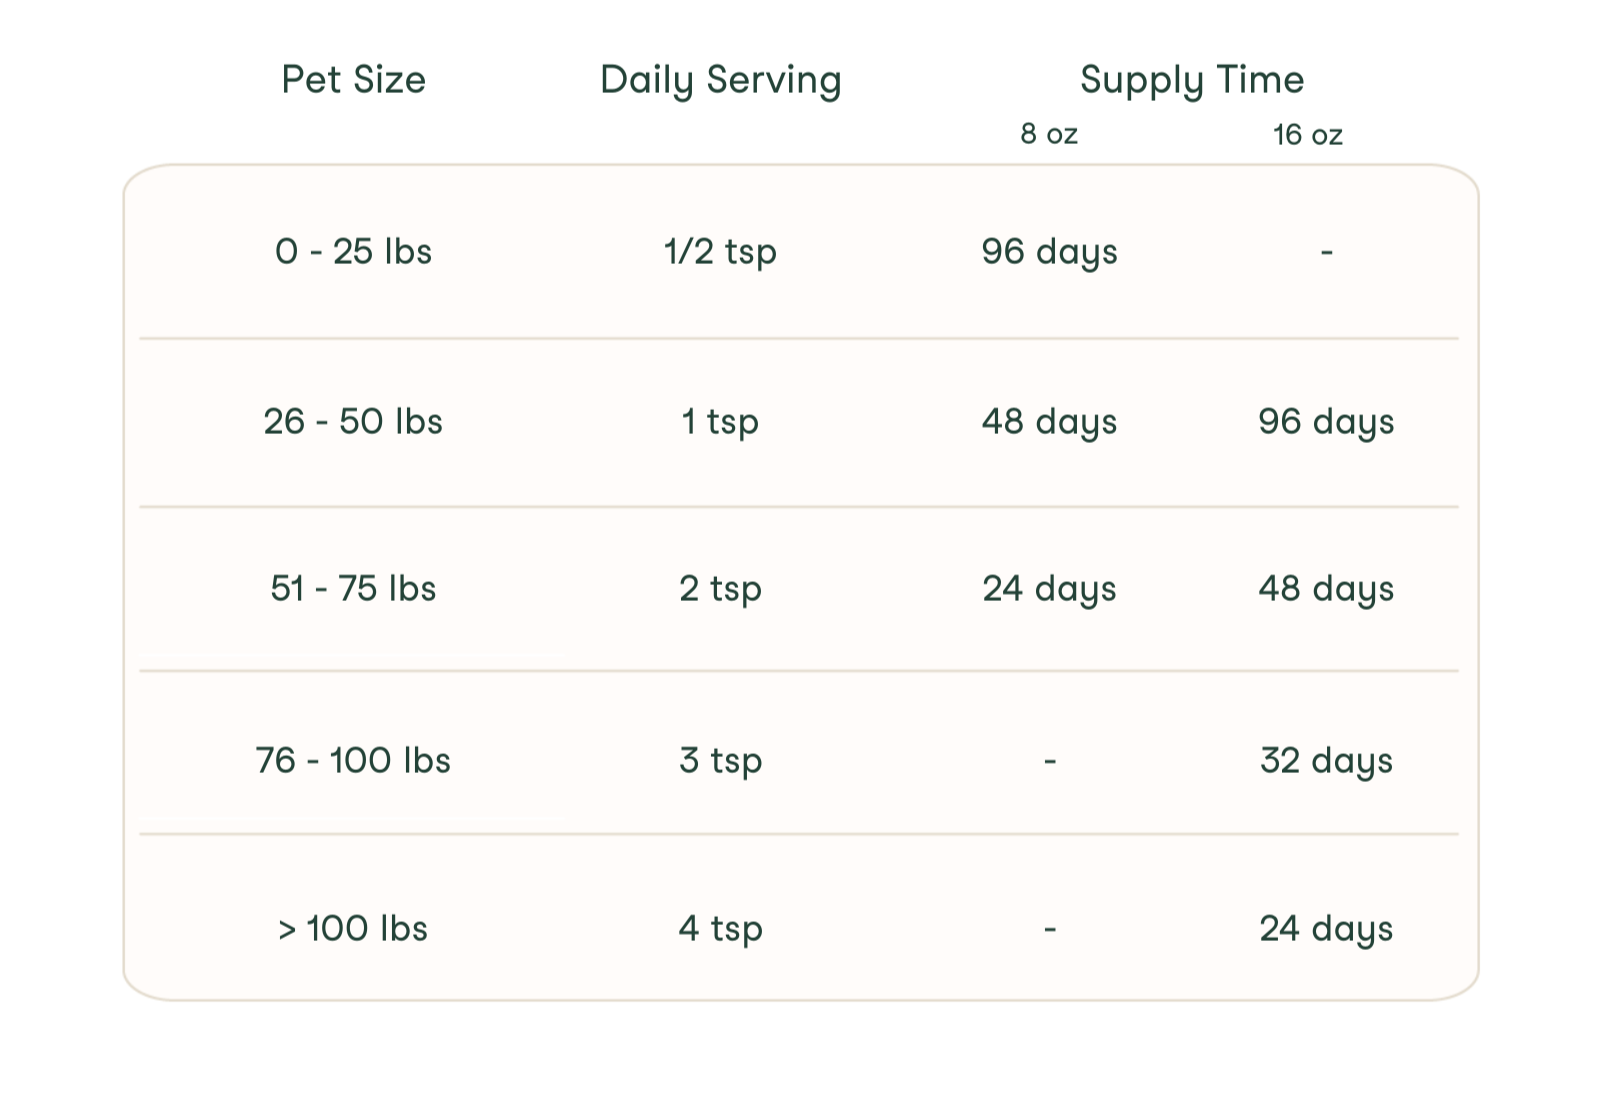Click the 1/2 tsp serving cell
Image resolution: width=1600 pixels, height=1094 pixels.
[720, 252]
